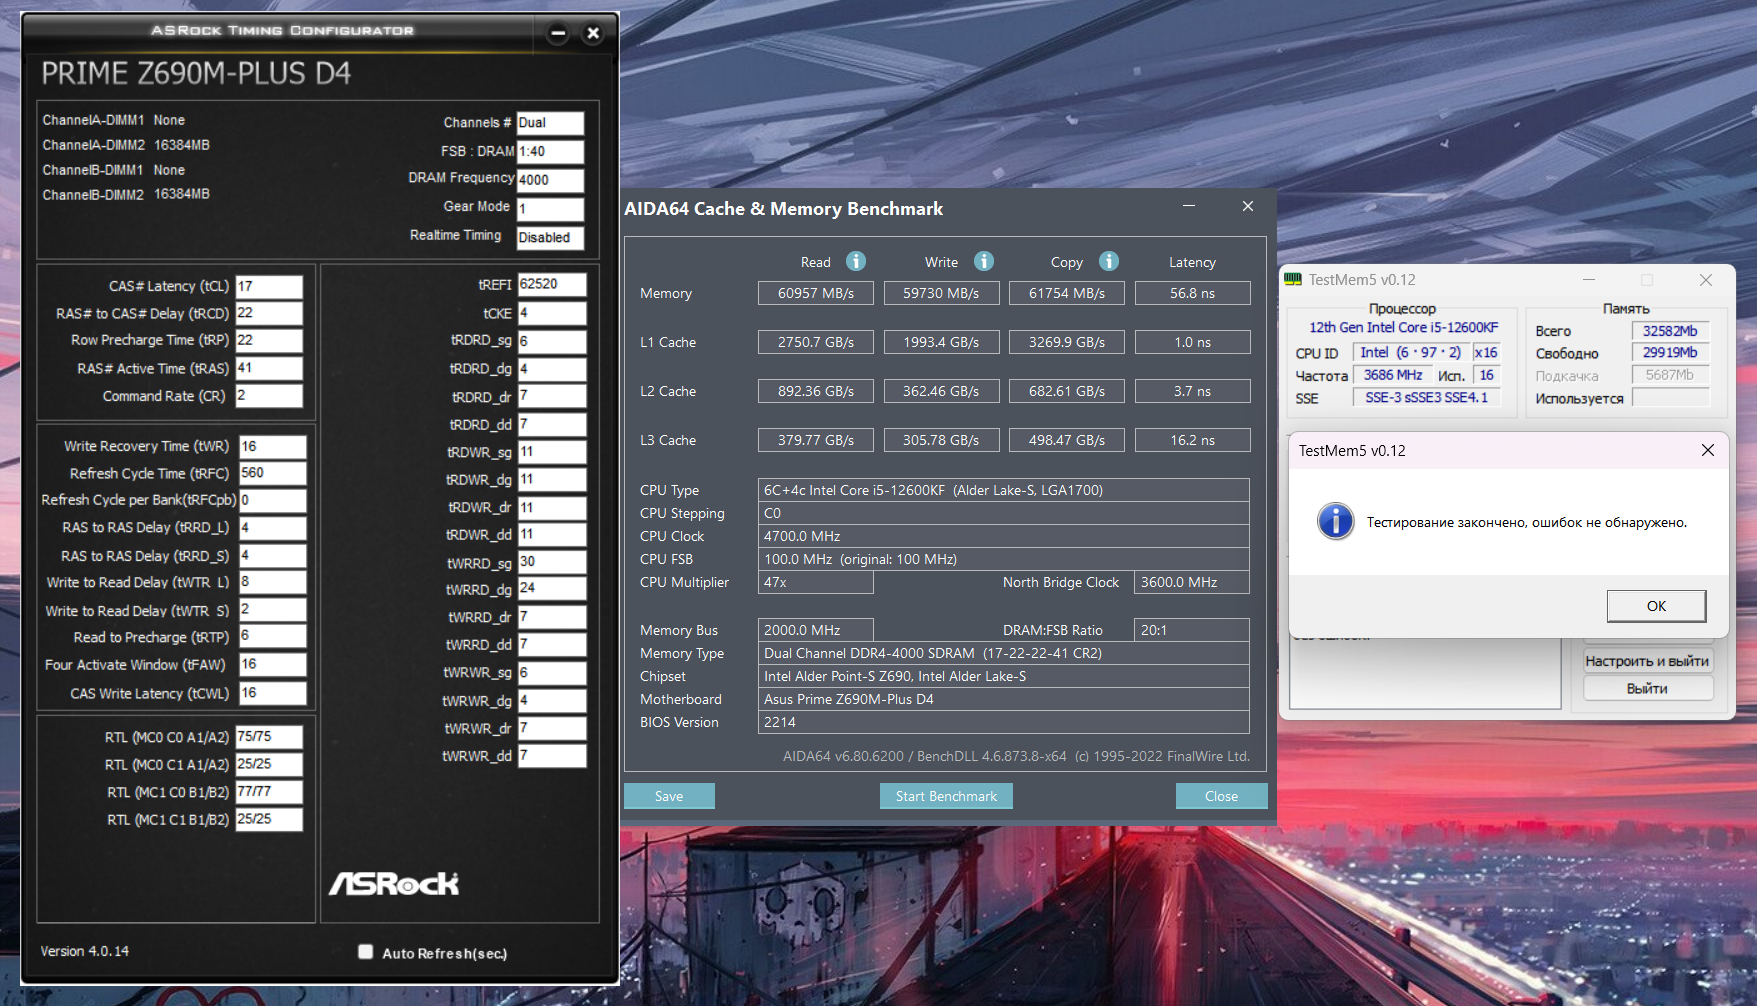Click the CAS# Latency (tCL) field
This screenshot has height=1006, width=1757.
(269, 286)
